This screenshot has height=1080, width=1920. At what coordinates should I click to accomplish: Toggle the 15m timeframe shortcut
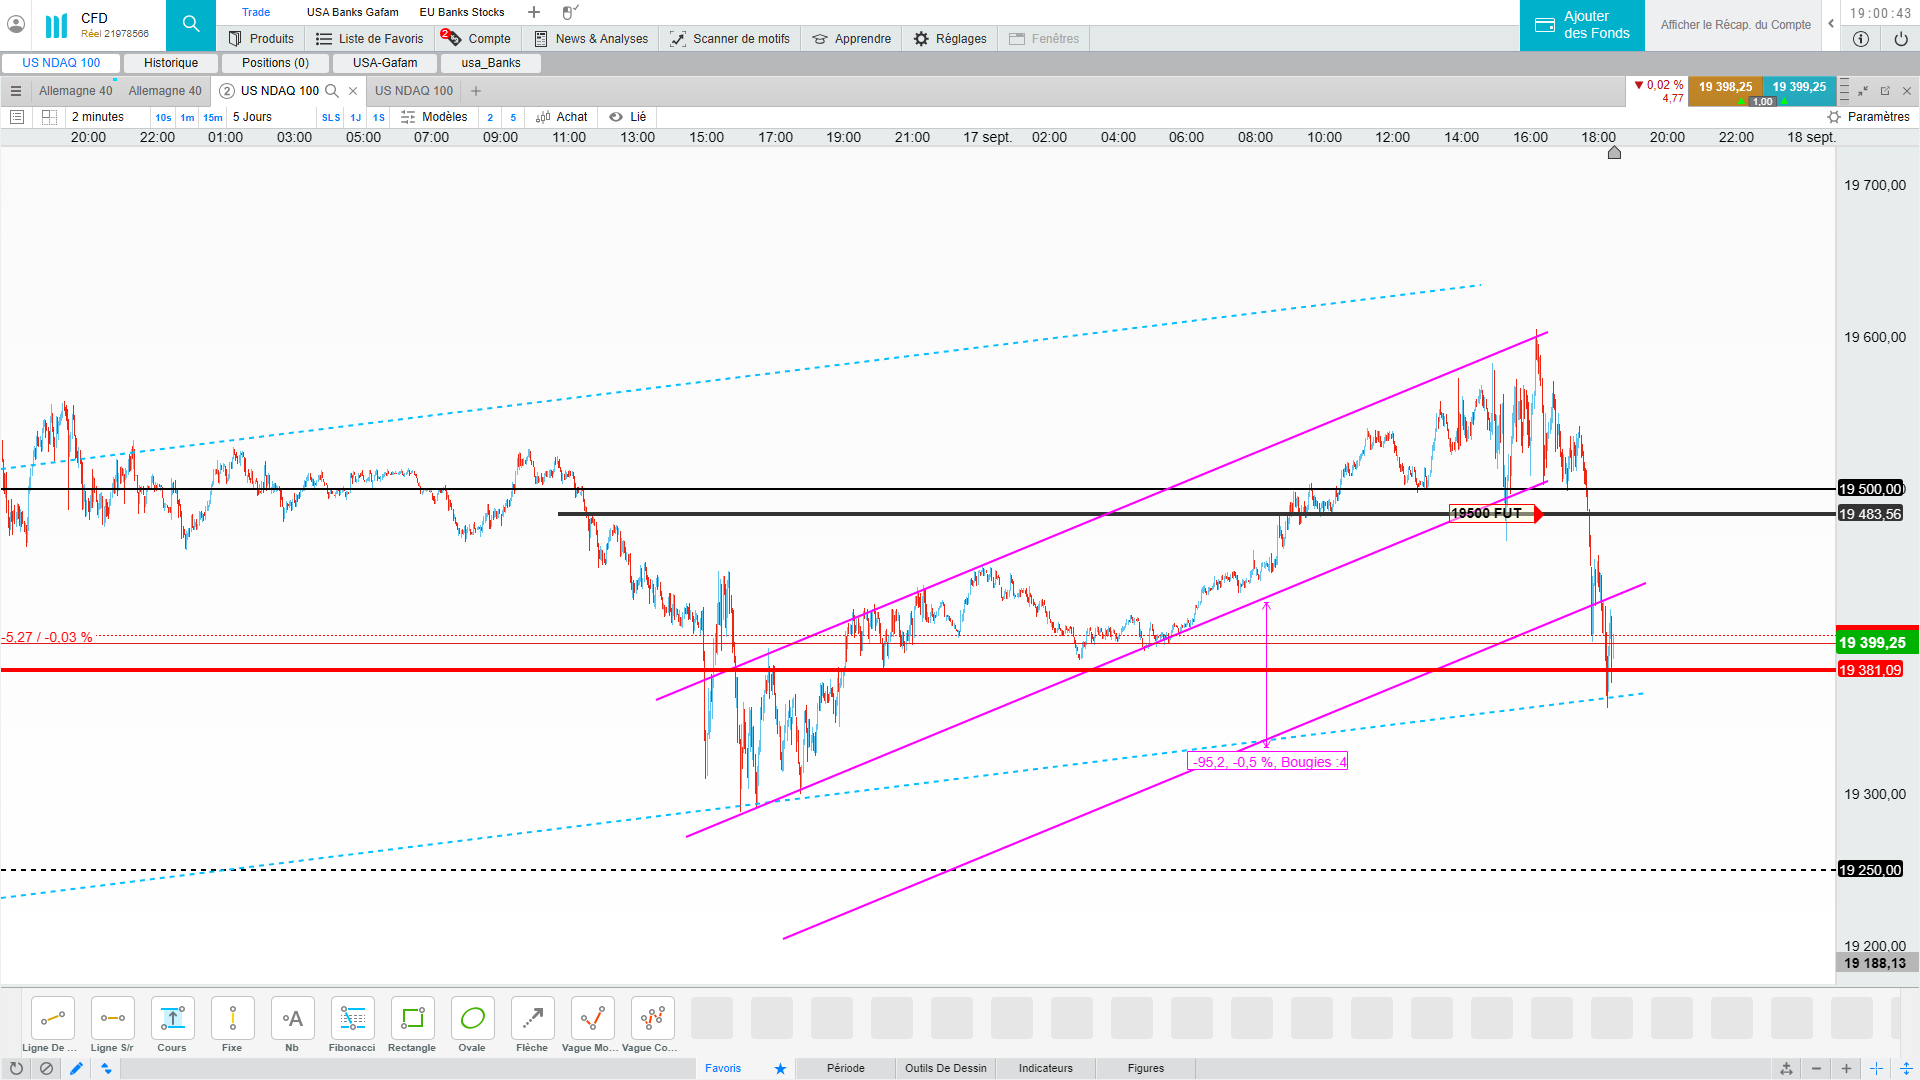213,118
